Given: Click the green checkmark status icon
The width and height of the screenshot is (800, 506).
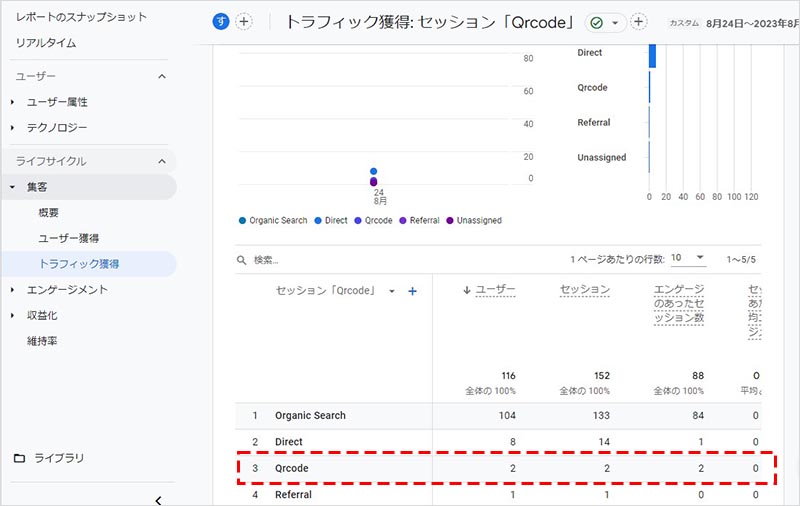Looking at the screenshot, I should (x=596, y=22).
